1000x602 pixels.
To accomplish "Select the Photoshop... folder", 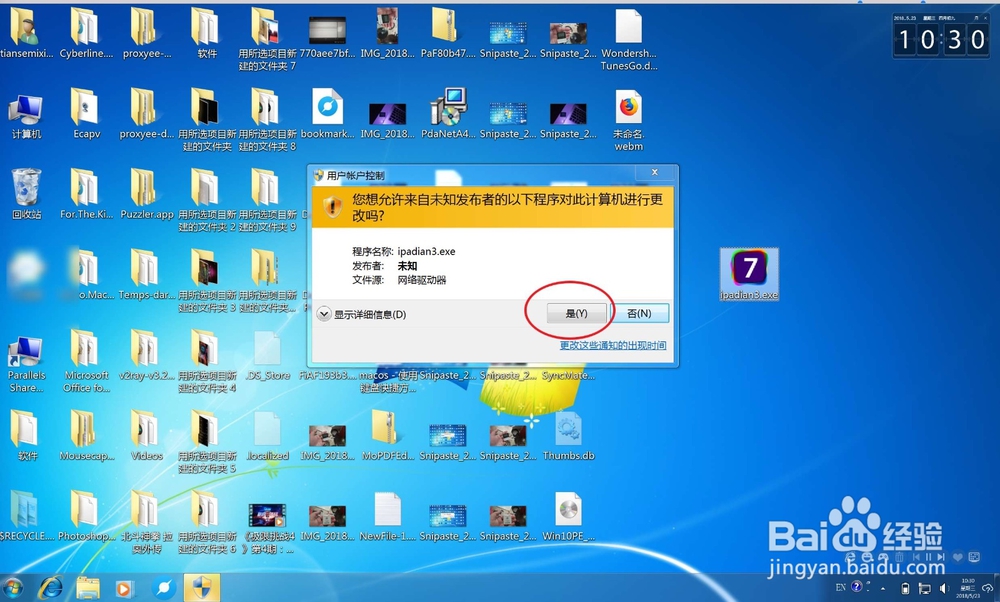I will (x=86, y=517).
